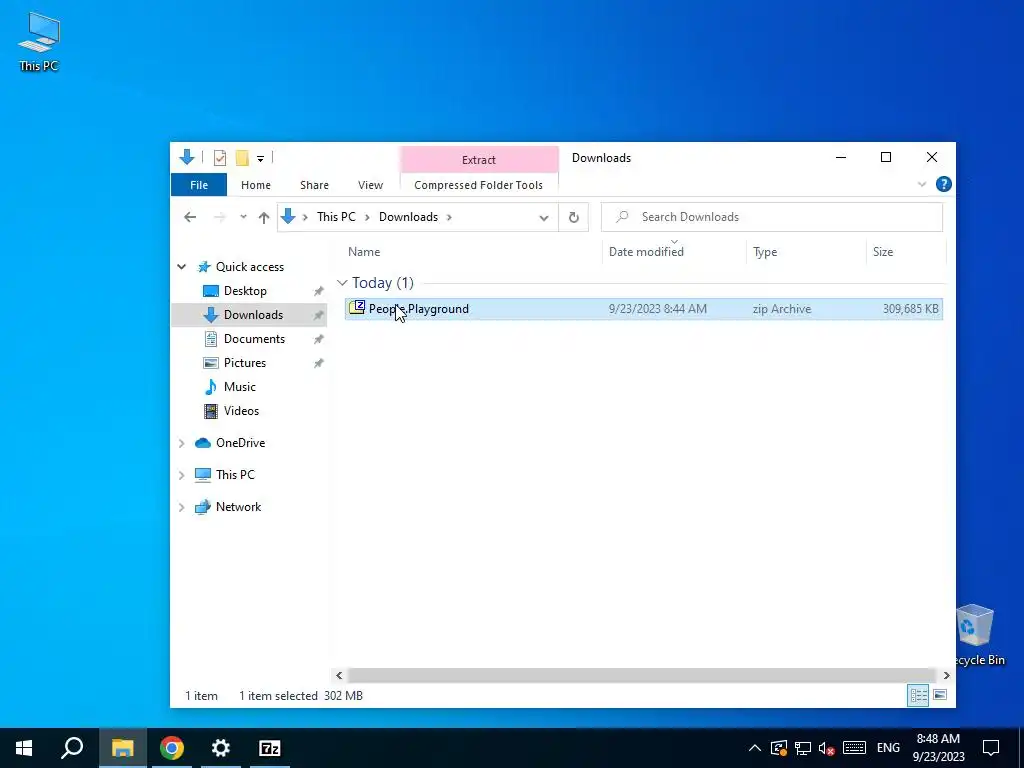Open 7-Zip from the taskbar
The height and width of the screenshot is (768, 1024).
coord(270,748)
